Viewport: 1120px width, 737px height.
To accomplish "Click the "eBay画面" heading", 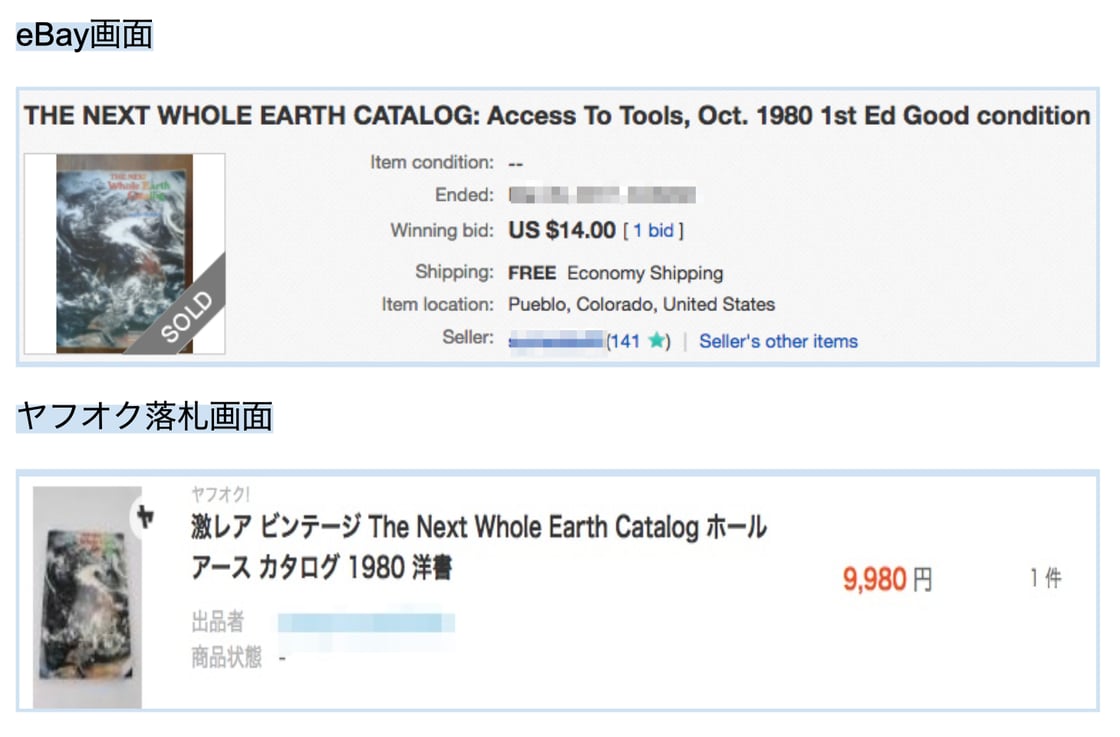I will coord(85,36).
